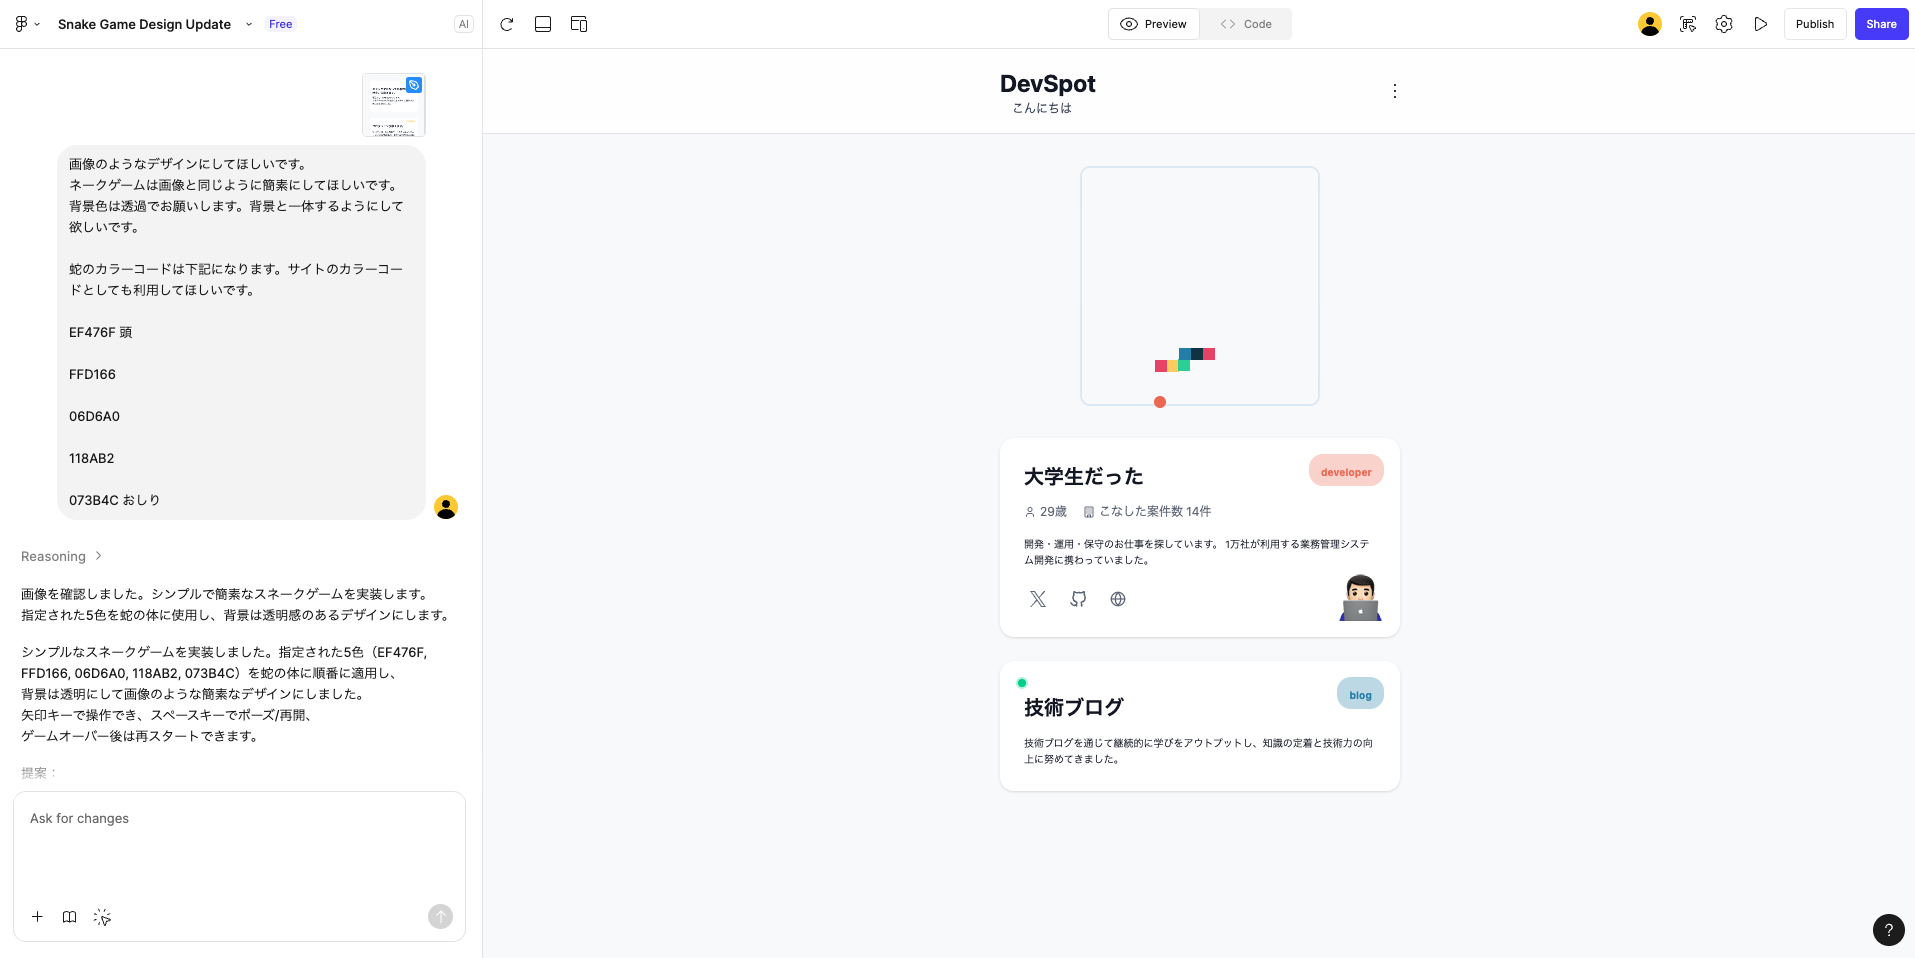Click the document icon beside こなした案件数

pyautogui.click(x=1089, y=512)
